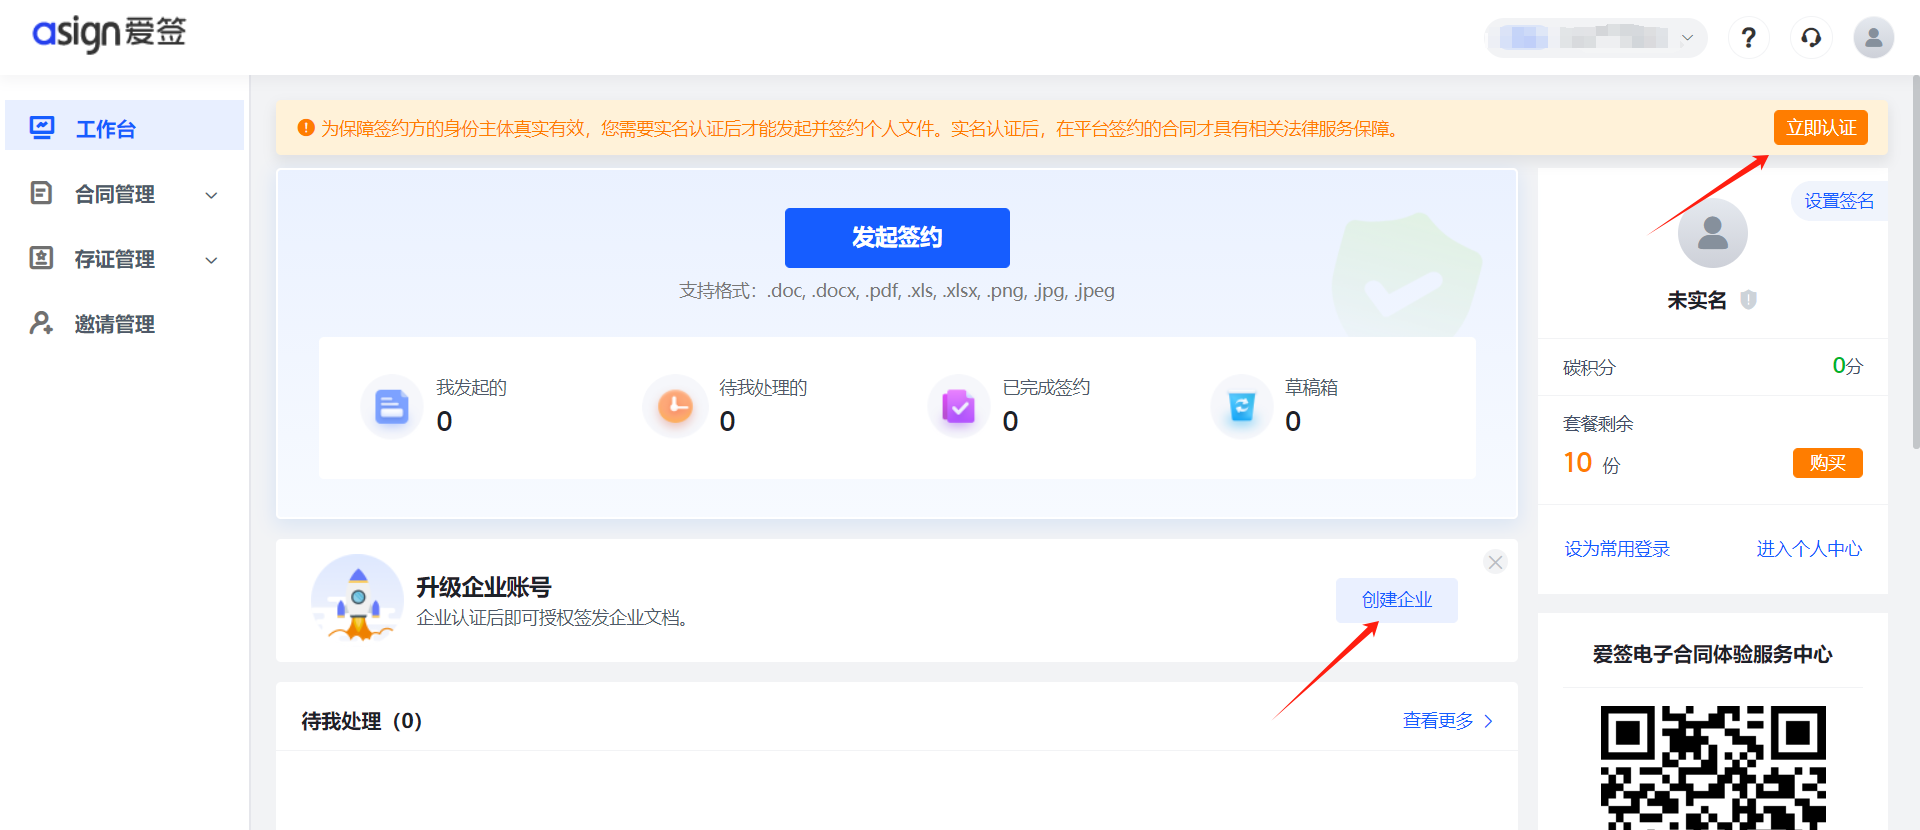Click the 存证管理 certificate icon
The image size is (1920, 830).
(x=41, y=258)
